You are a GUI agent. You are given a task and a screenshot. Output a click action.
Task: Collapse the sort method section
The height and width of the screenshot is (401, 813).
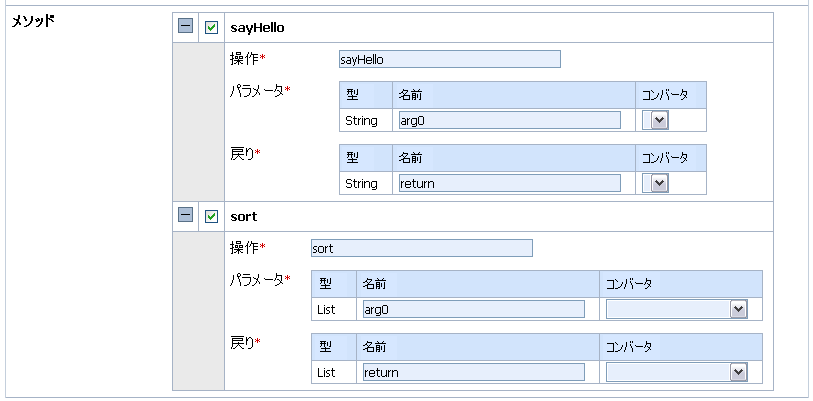(x=185, y=215)
